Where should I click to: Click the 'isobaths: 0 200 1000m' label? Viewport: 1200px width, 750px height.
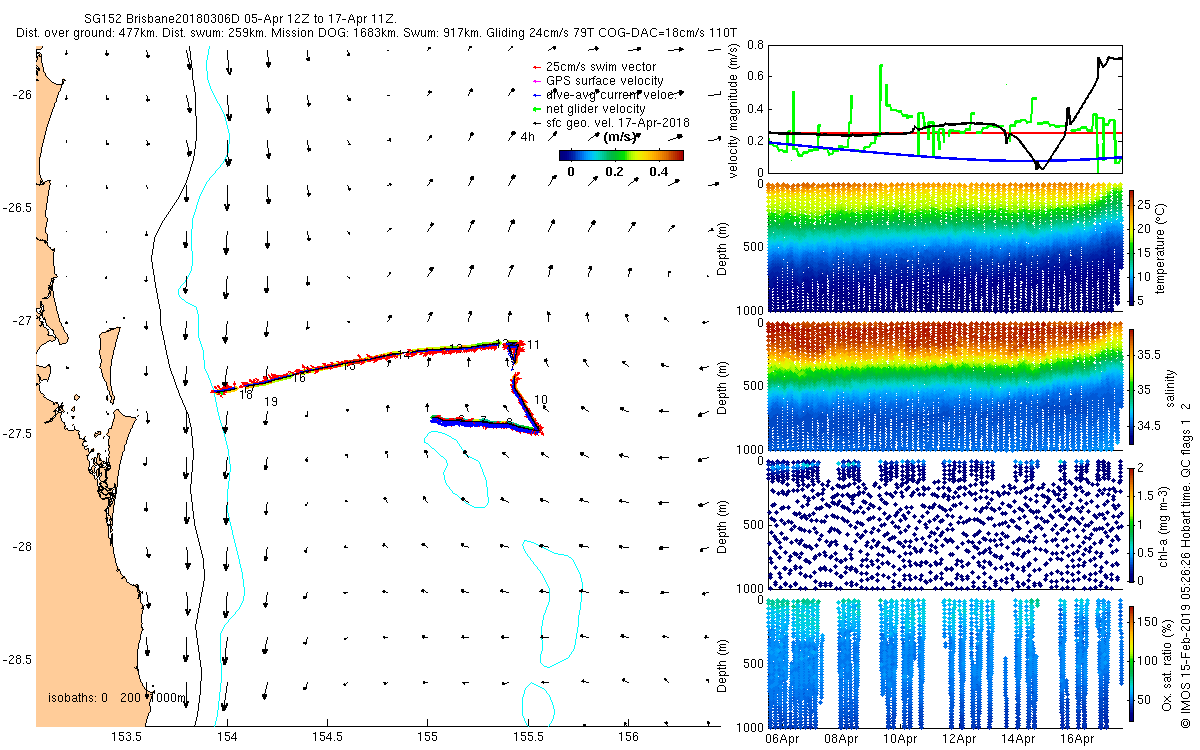tap(117, 698)
